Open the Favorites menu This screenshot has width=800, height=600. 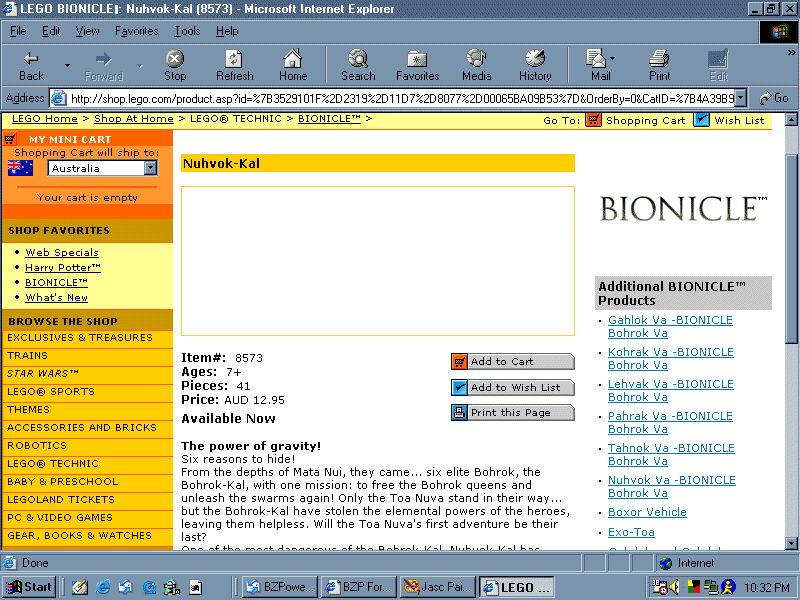coord(136,31)
